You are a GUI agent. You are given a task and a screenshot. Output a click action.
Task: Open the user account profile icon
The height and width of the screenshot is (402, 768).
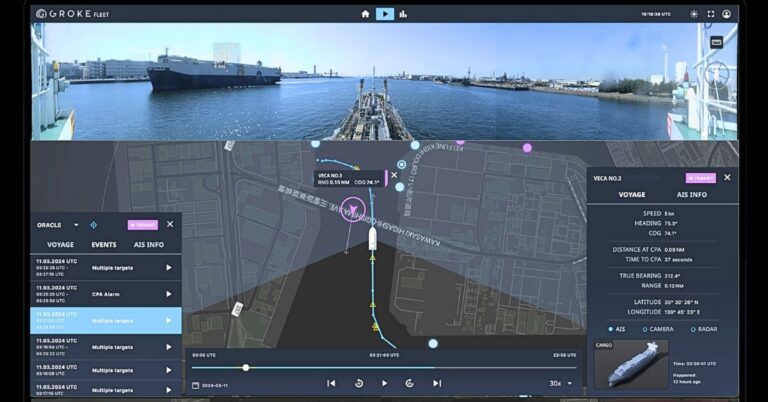727,14
